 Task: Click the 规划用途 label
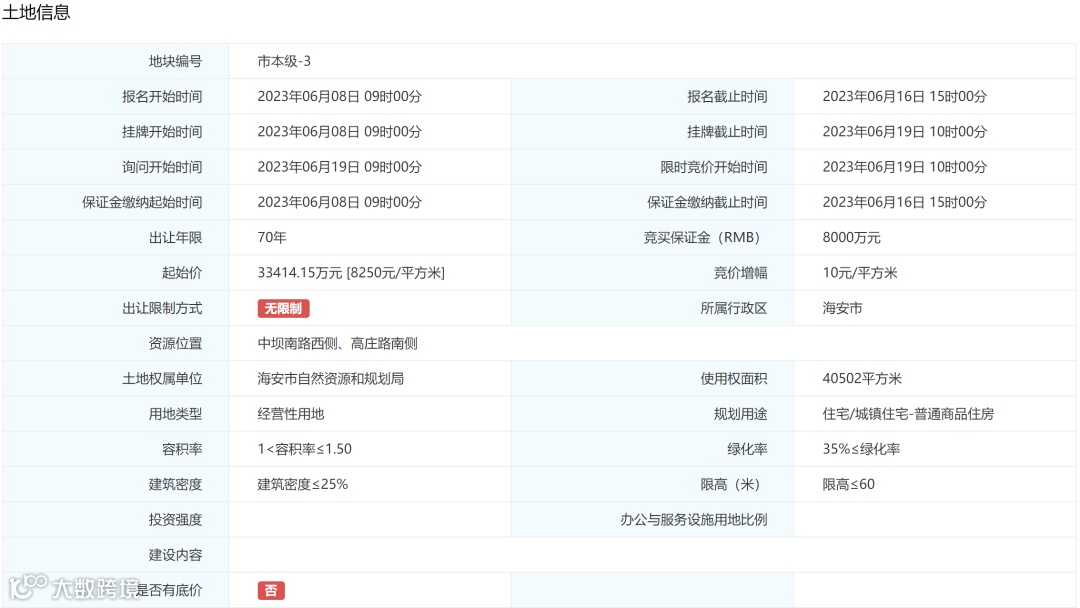point(740,414)
